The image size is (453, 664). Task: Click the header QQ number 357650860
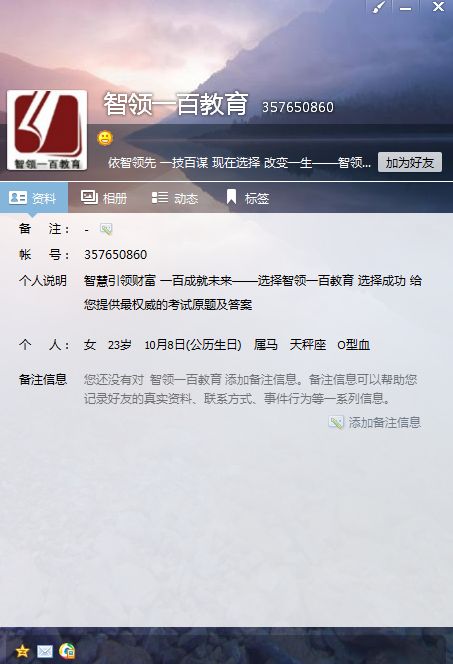pyautogui.click(x=298, y=107)
